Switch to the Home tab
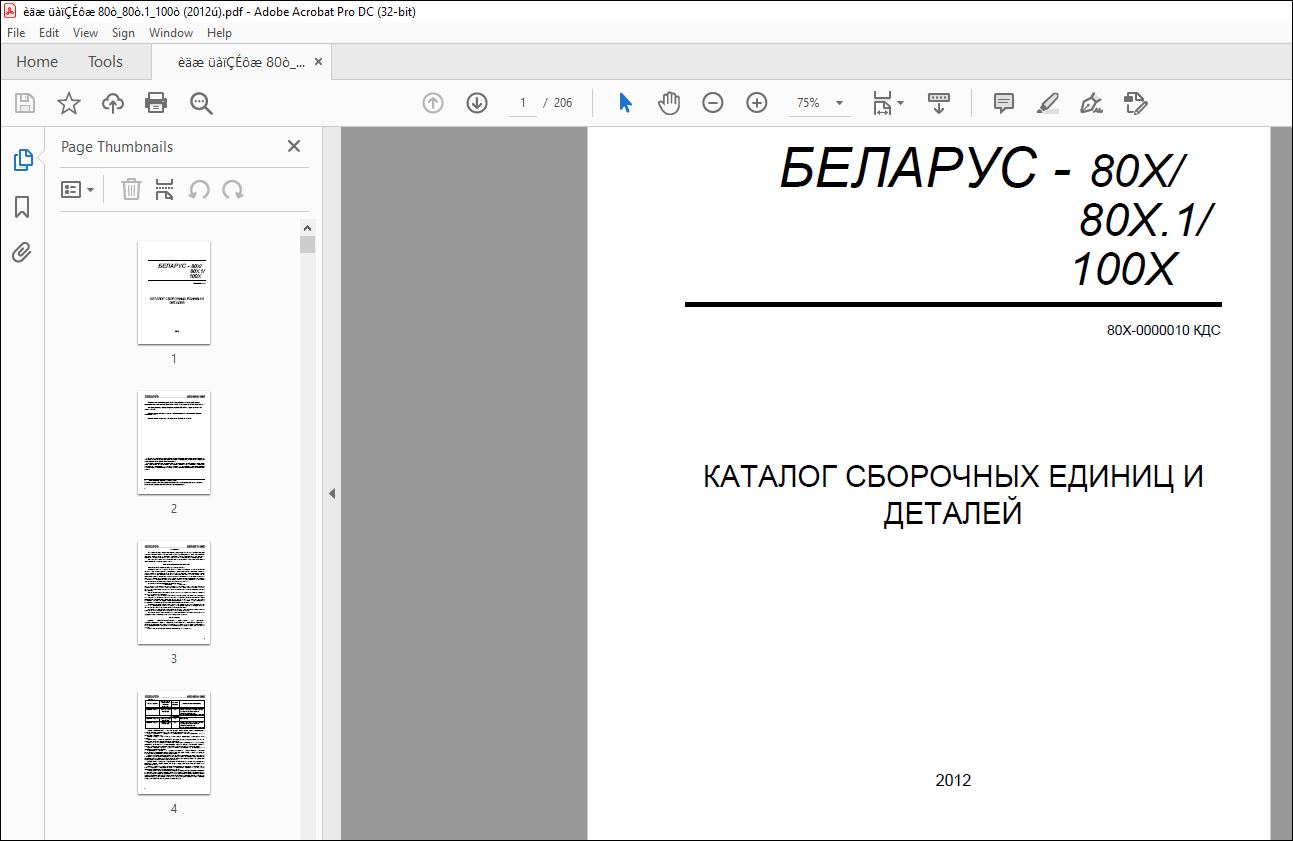Viewport: 1293px width, 841px height. 37,62
